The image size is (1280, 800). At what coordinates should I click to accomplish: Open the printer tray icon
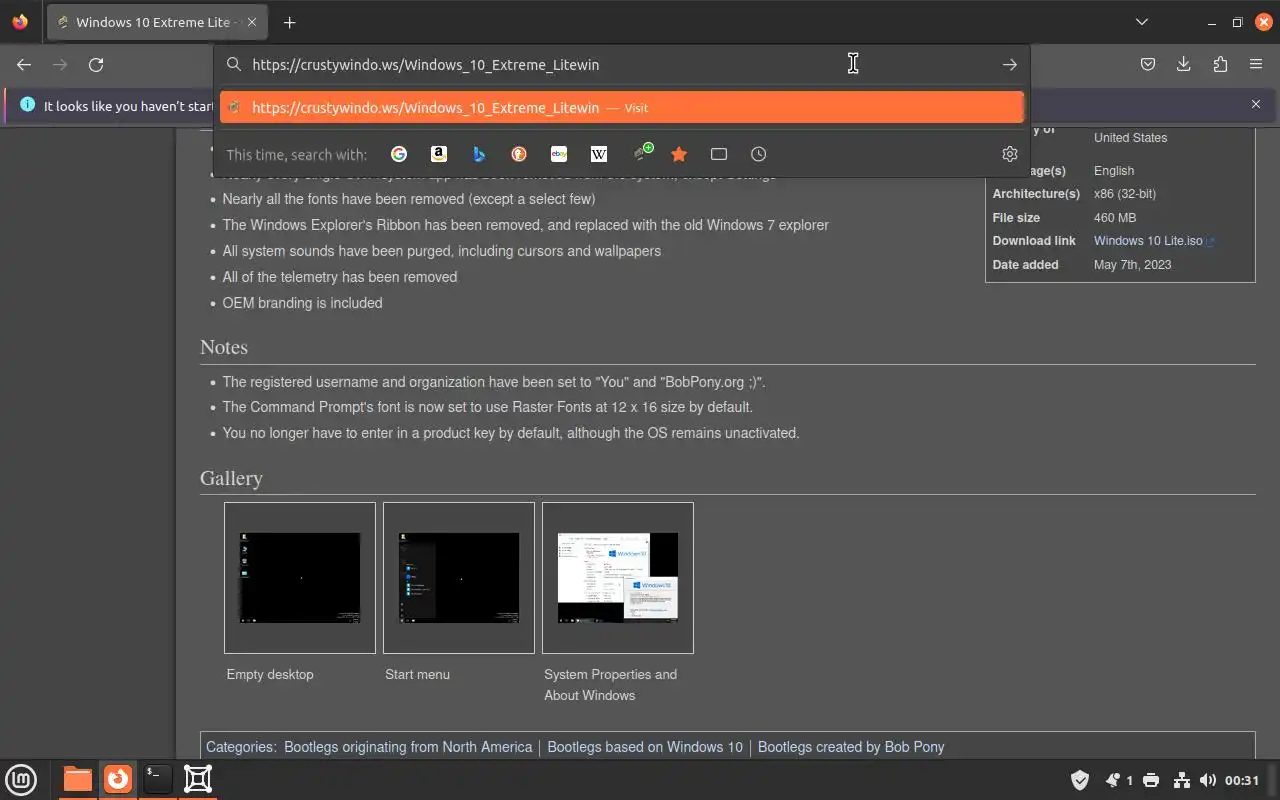click(x=1151, y=780)
